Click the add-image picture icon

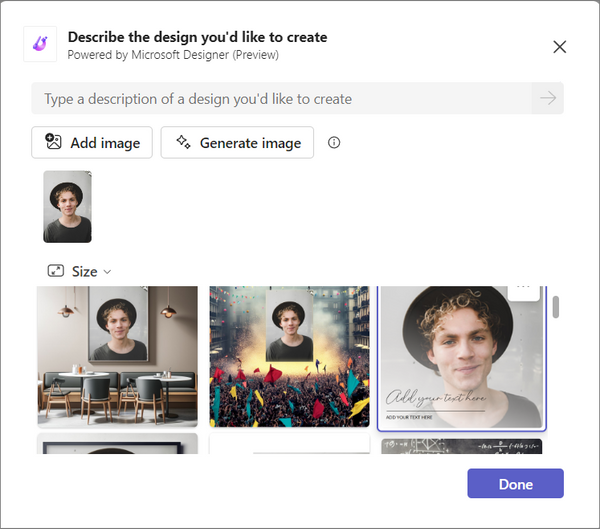pos(53,142)
